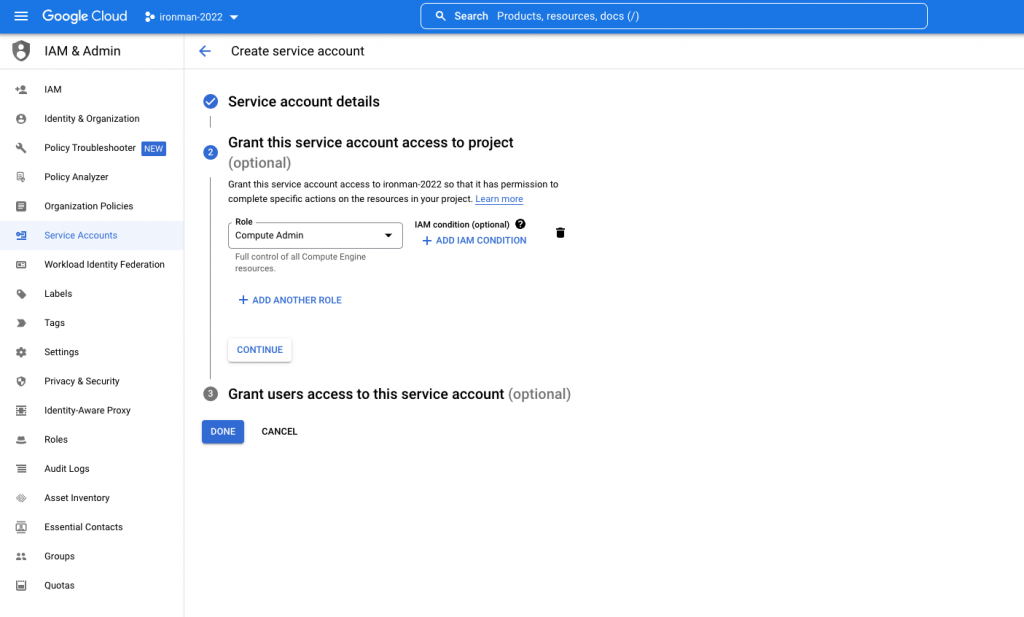
Task: Open Identity-Aware Proxy
Action: [x=87, y=411]
